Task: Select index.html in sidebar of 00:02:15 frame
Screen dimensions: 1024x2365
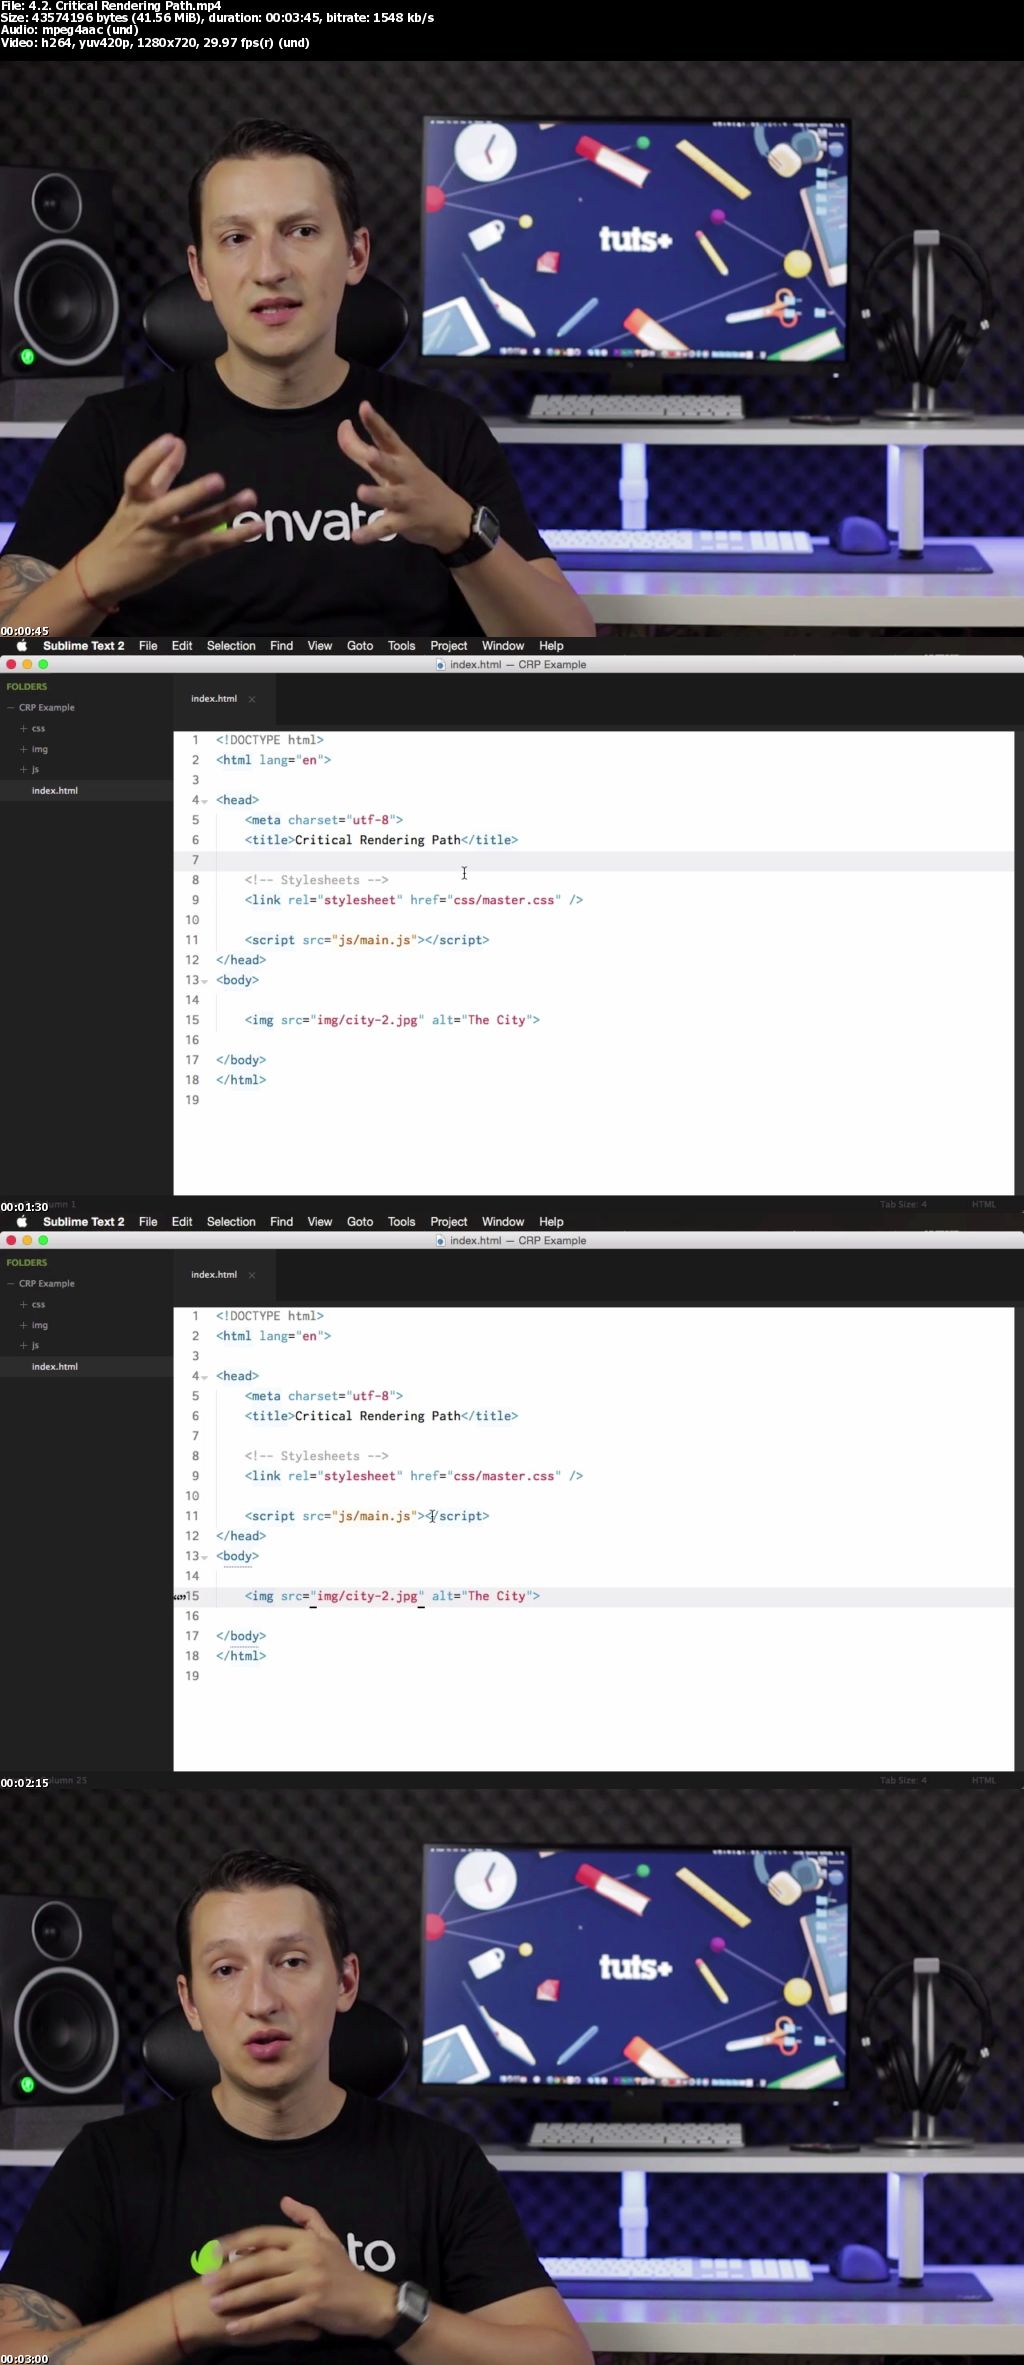Action: 55,1367
